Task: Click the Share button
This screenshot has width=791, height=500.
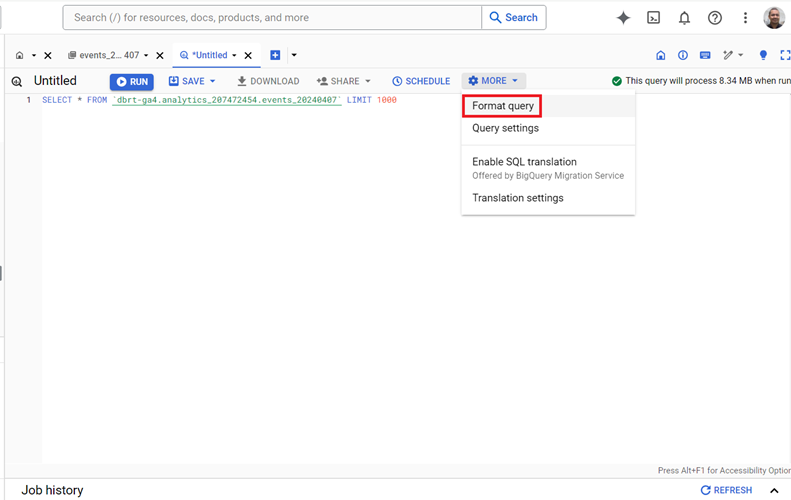Action: click(338, 81)
